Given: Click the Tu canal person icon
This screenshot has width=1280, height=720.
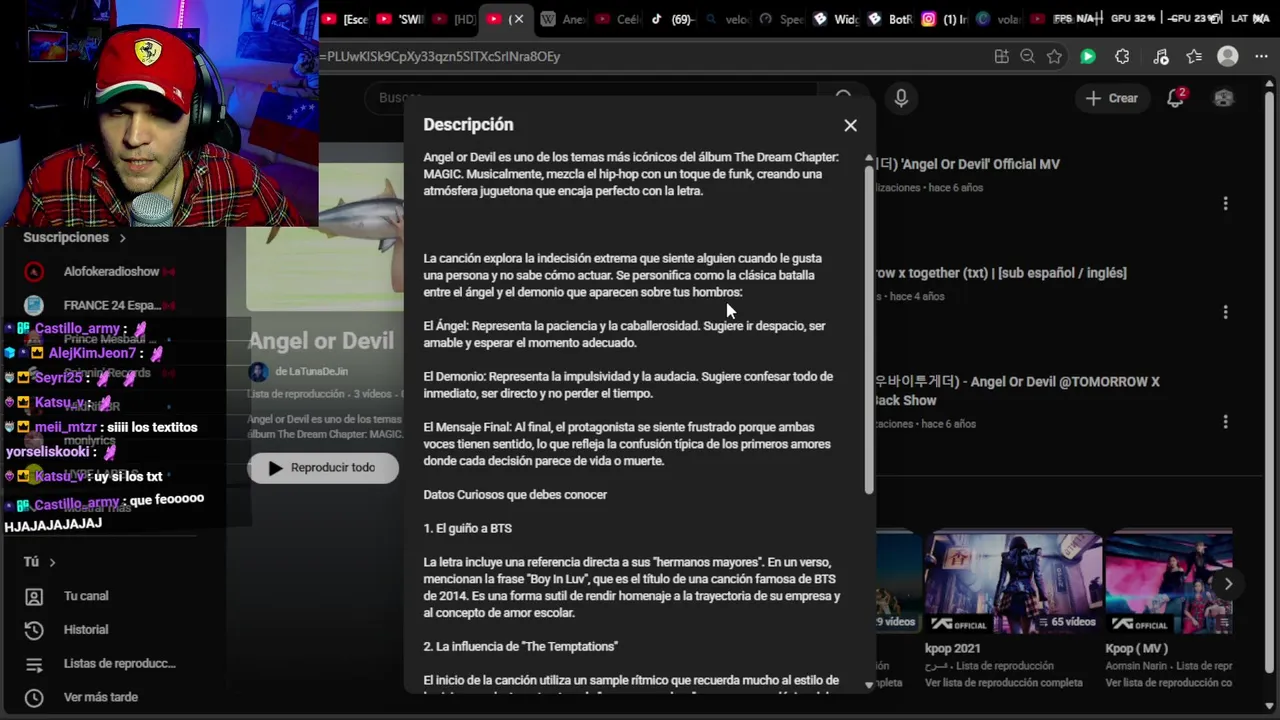Looking at the screenshot, I should click(x=34, y=596).
